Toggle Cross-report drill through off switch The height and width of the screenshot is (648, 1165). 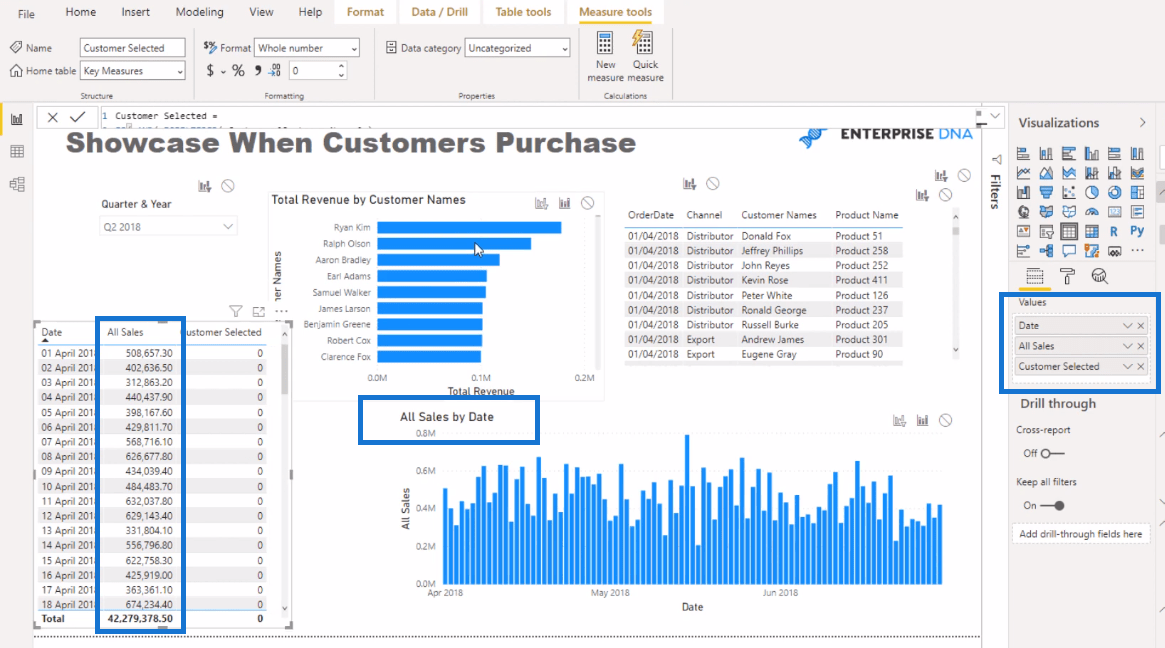pyautogui.click(x=1052, y=453)
